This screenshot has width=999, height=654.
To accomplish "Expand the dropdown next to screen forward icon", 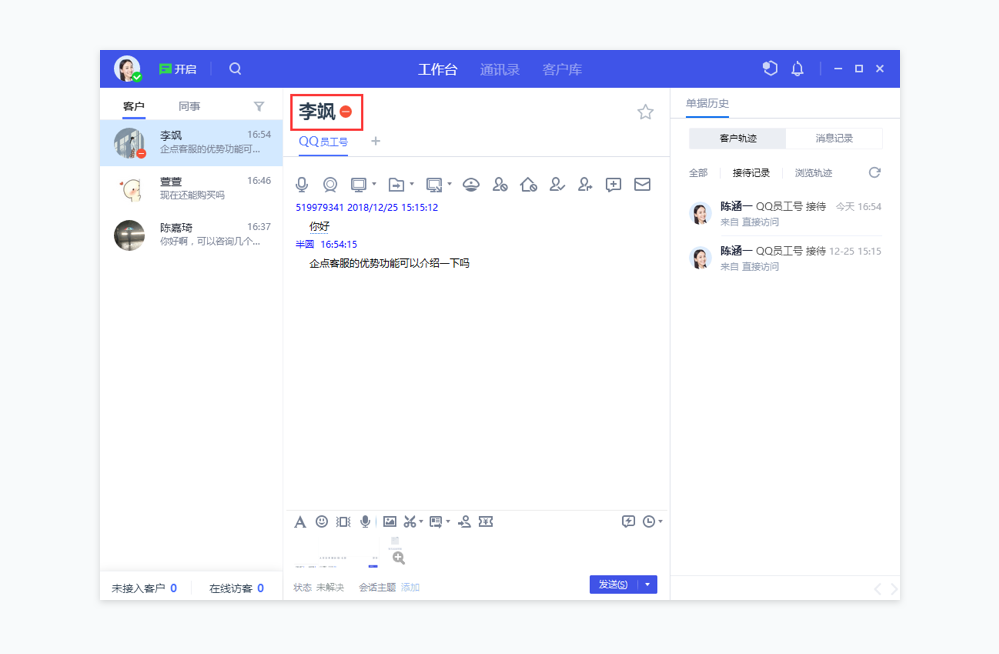I will (x=448, y=522).
